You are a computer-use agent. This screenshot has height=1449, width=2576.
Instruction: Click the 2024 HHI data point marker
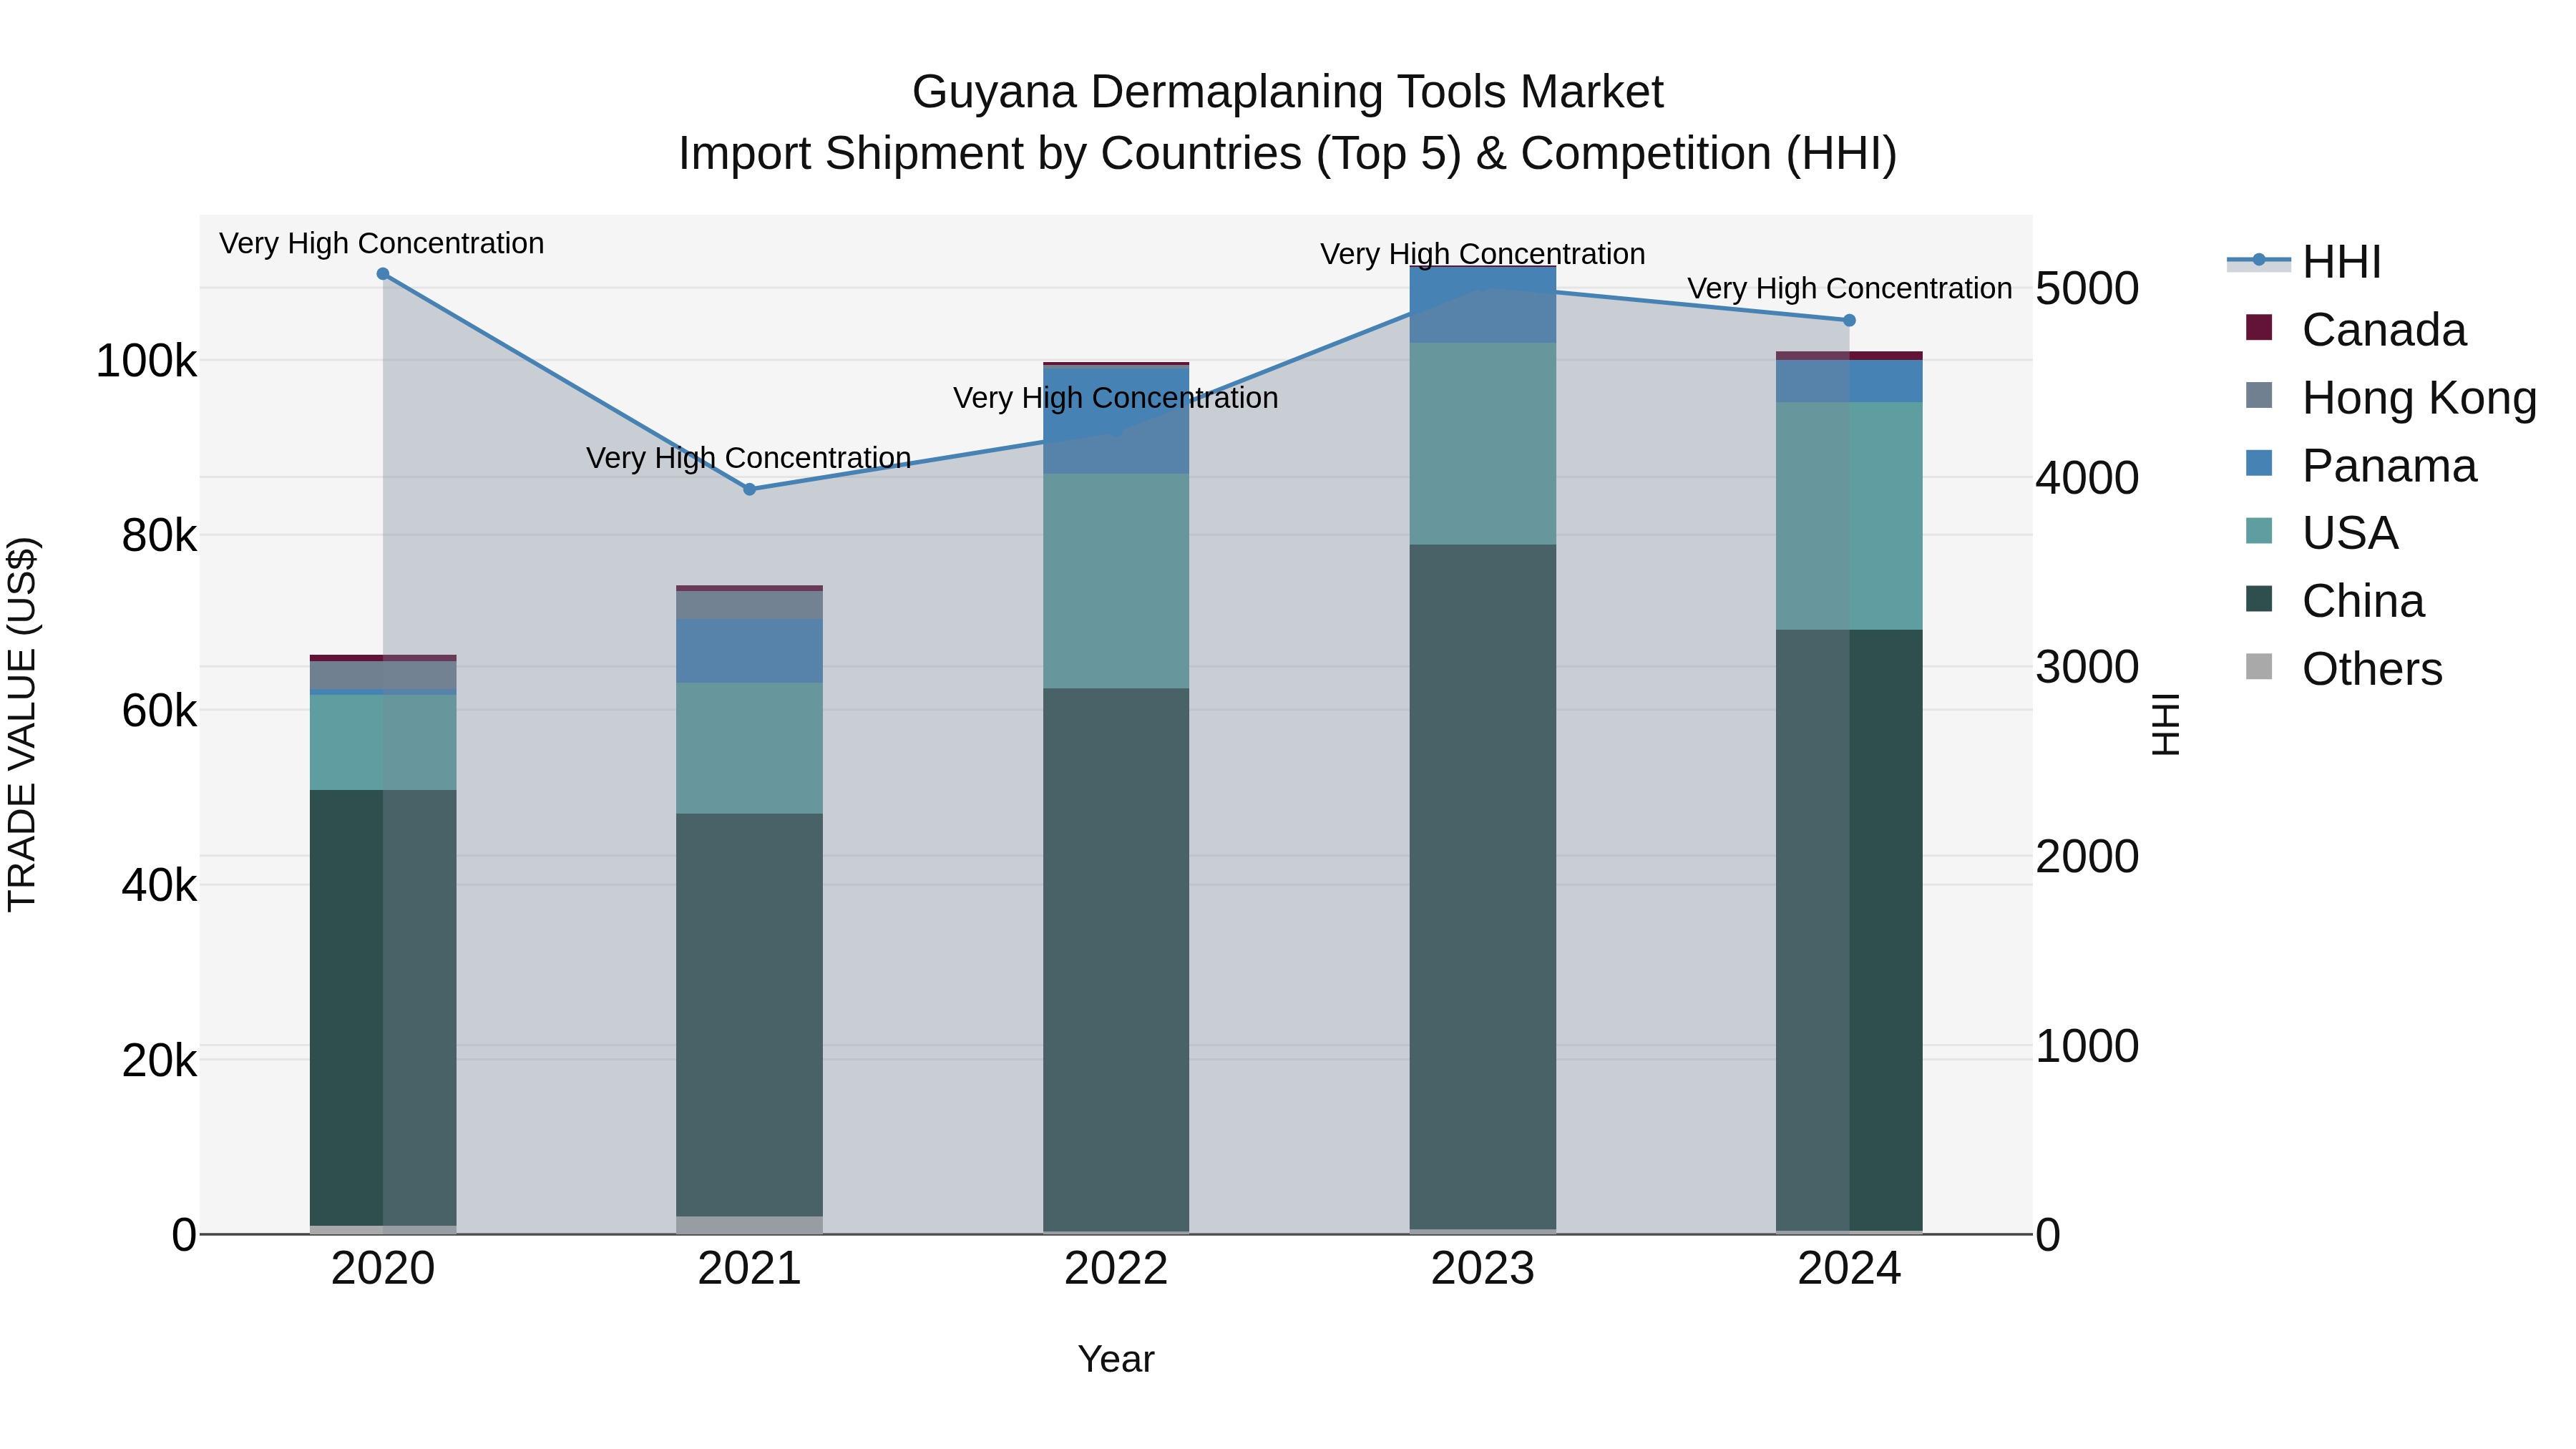[1849, 320]
